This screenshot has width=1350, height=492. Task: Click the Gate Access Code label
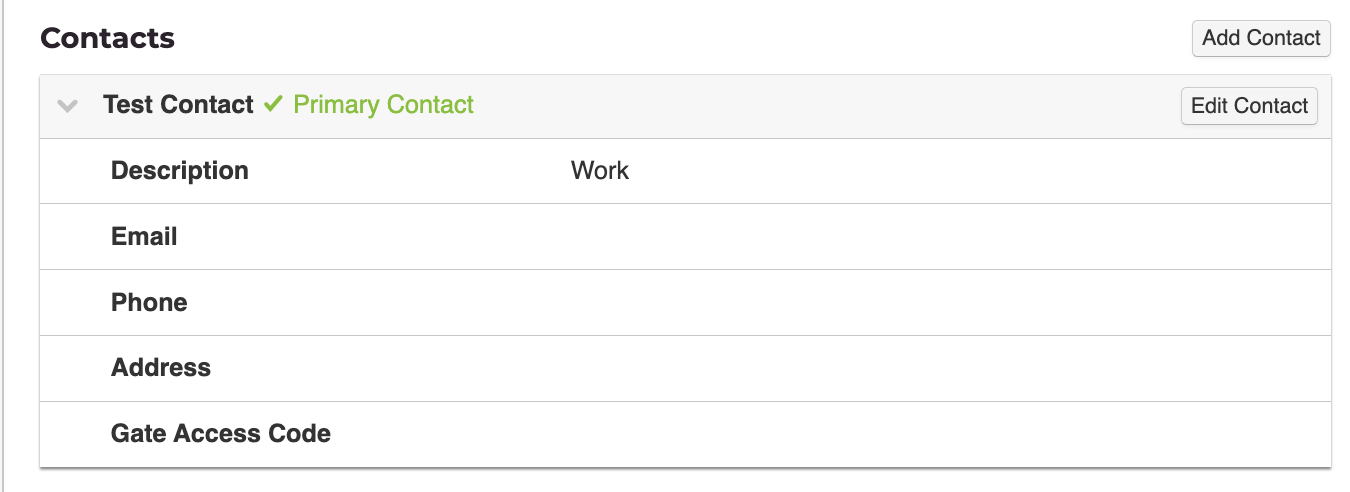pos(221,434)
